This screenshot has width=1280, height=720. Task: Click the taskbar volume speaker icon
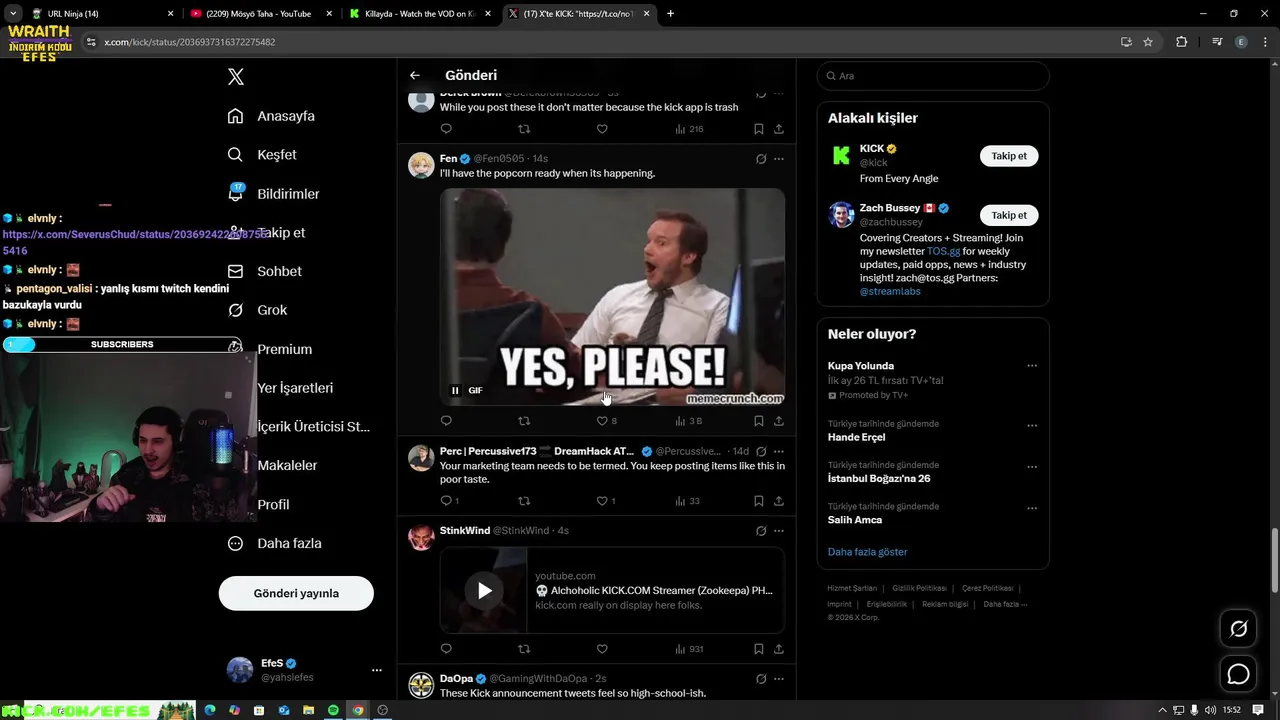pos(1212,710)
